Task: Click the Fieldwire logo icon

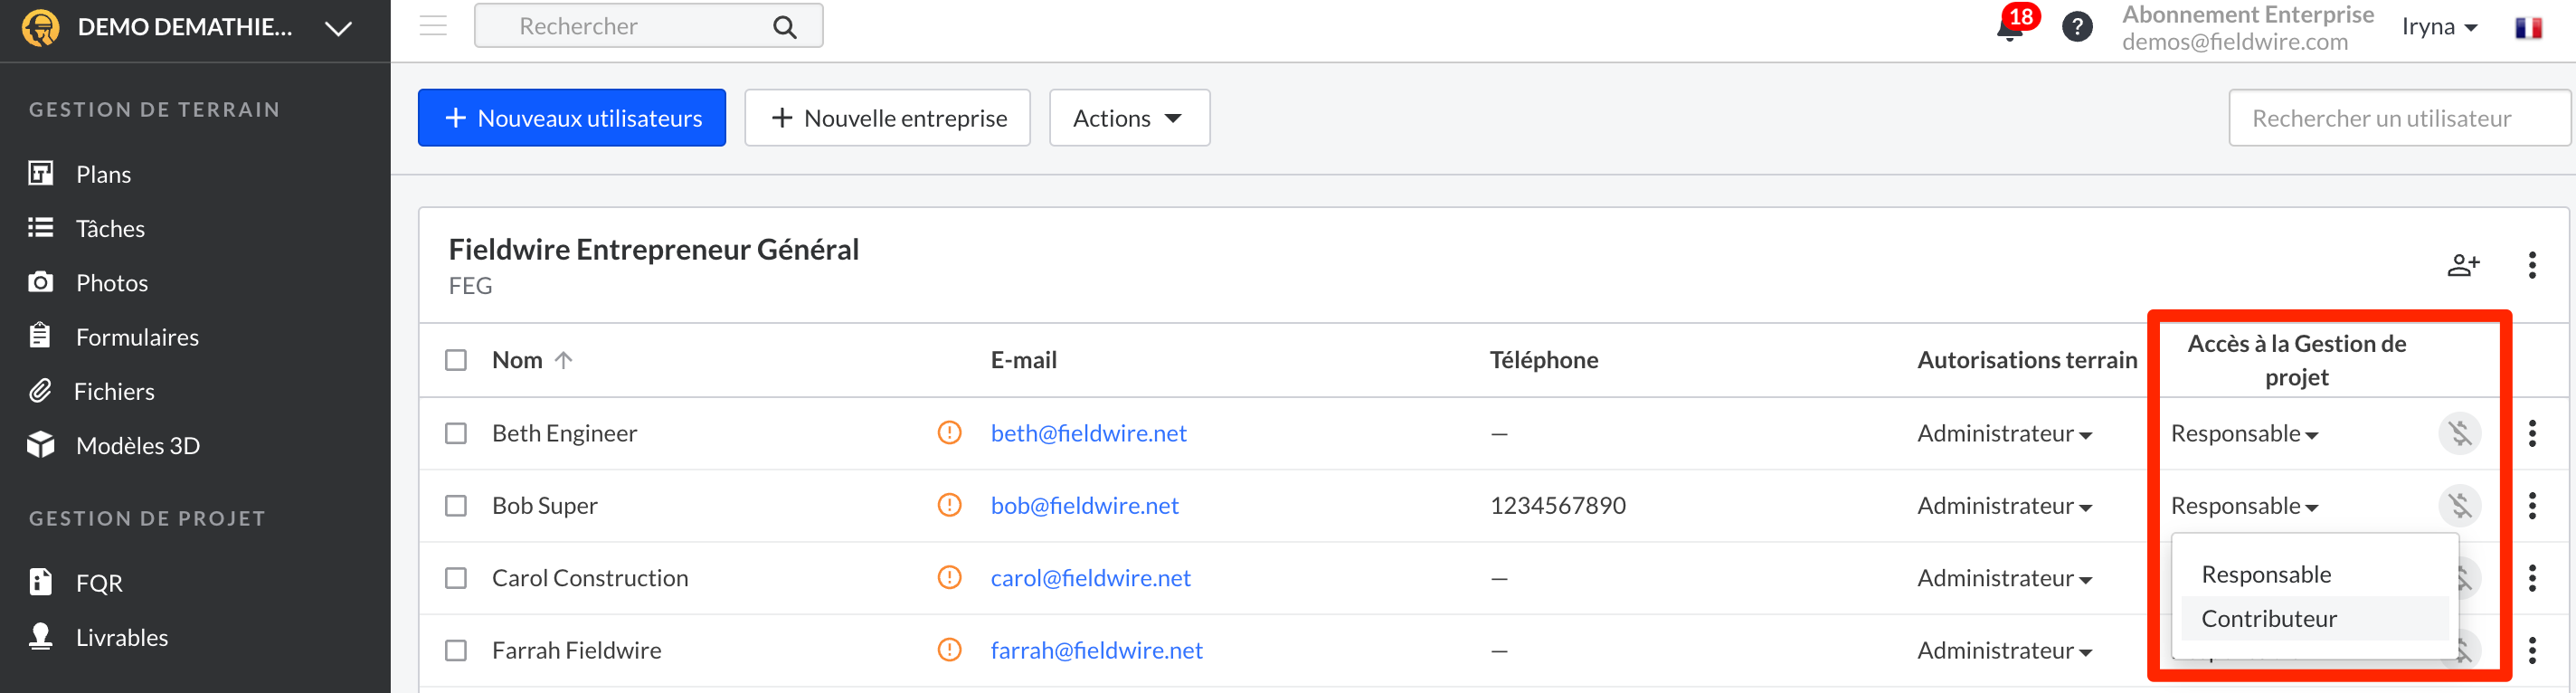Action: 41,27
